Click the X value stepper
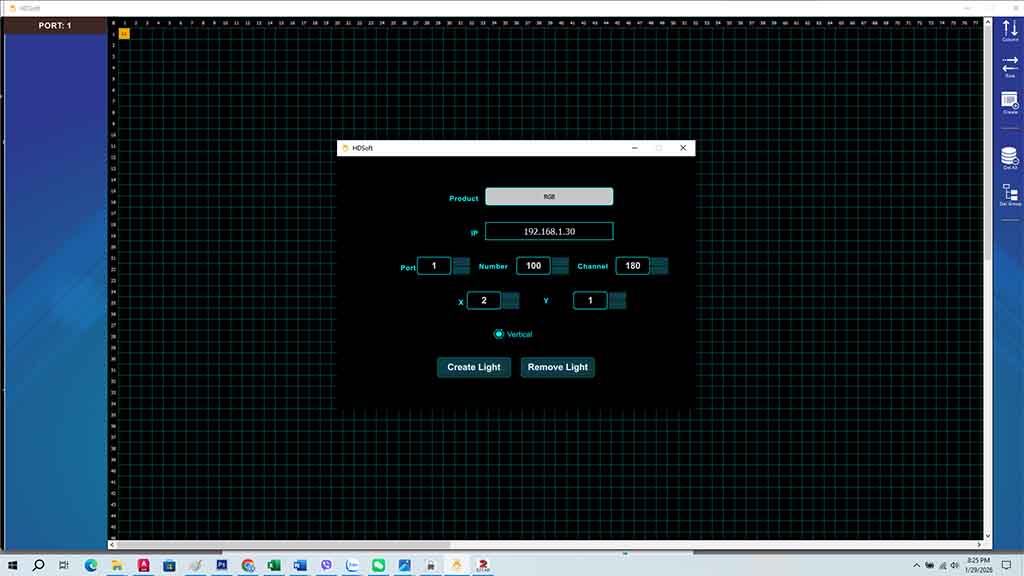 point(510,301)
